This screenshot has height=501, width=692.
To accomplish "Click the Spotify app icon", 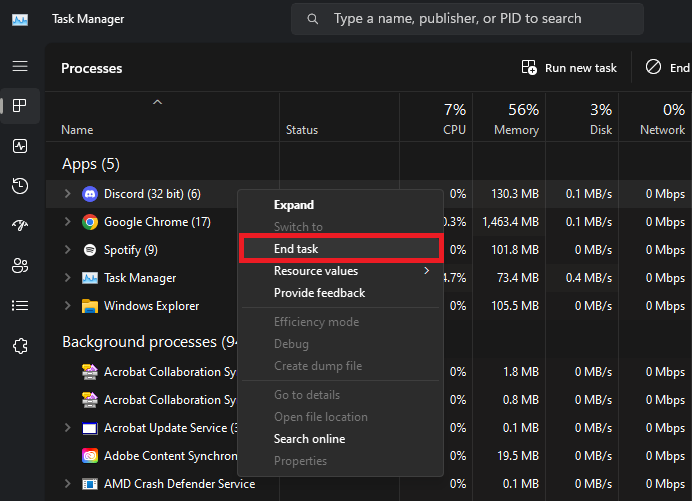I will (90, 250).
